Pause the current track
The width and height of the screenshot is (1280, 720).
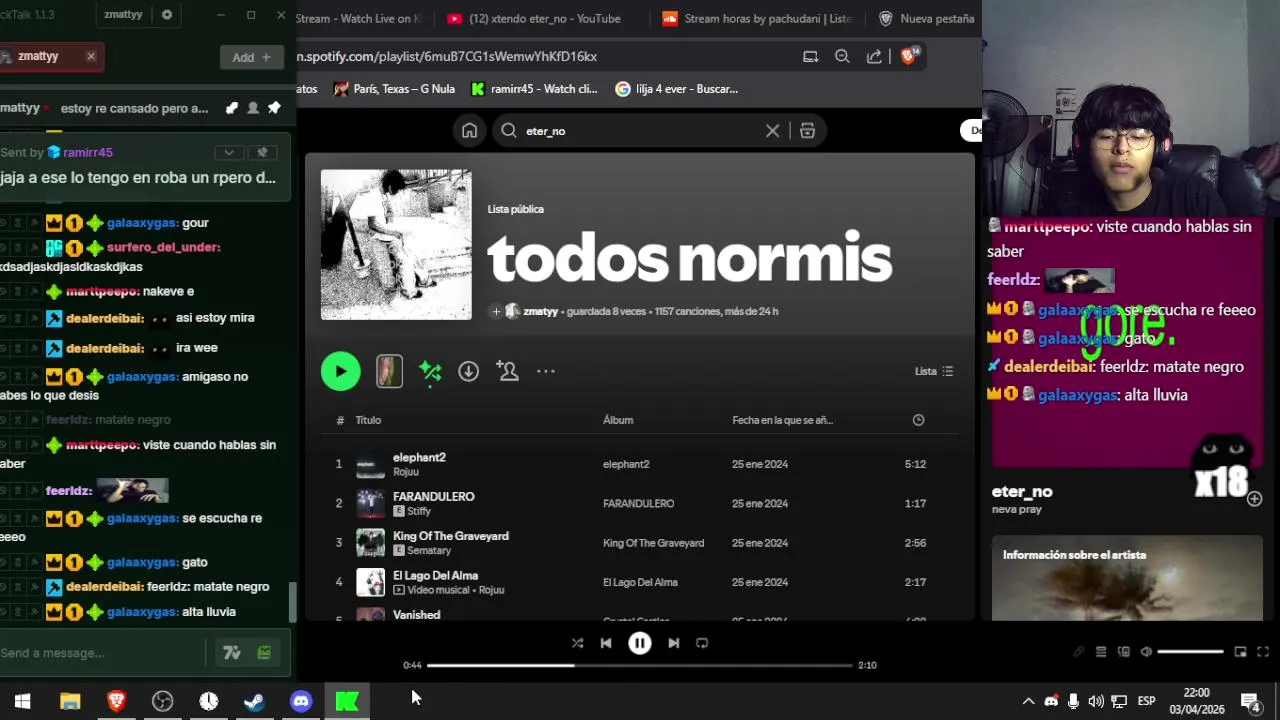(x=640, y=643)
